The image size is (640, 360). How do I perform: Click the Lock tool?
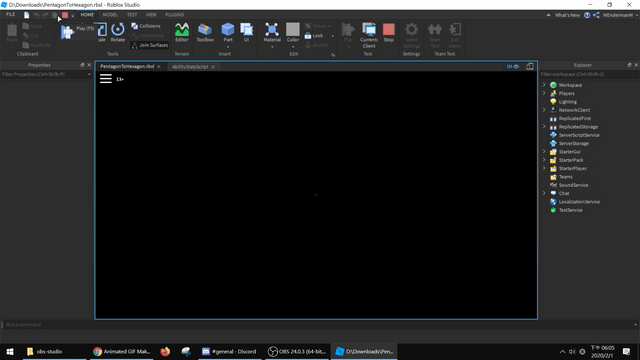pyautogui.click(x=314, y=36)
